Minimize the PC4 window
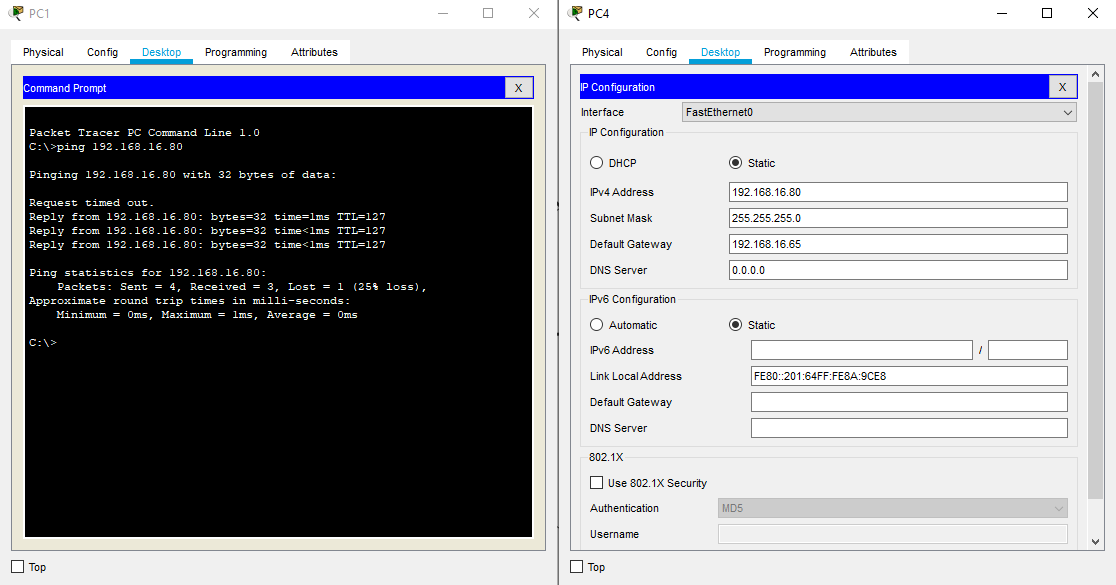 pyautogui.click(x=1001, y=13)
